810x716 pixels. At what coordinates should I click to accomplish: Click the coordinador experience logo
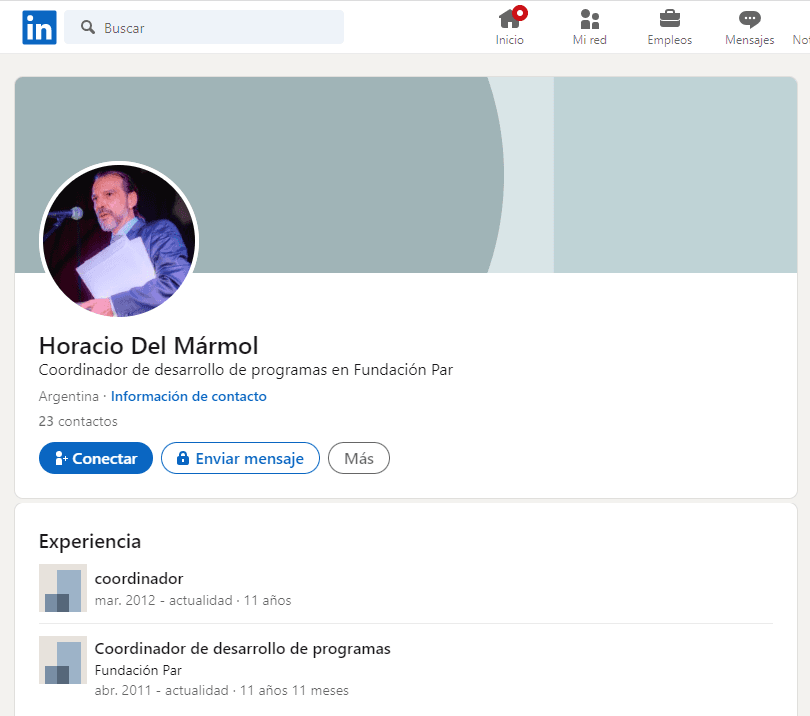[x=62, y=588]
